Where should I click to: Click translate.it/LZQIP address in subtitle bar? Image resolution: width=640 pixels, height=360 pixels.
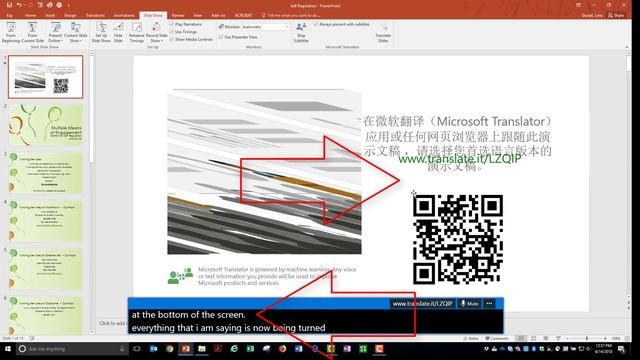422,303
